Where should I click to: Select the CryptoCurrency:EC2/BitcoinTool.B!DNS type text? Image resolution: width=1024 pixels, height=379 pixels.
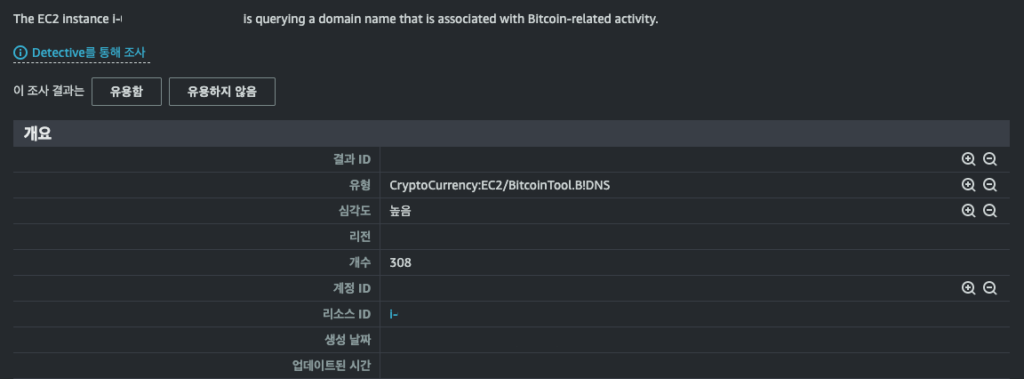(500, 186)
